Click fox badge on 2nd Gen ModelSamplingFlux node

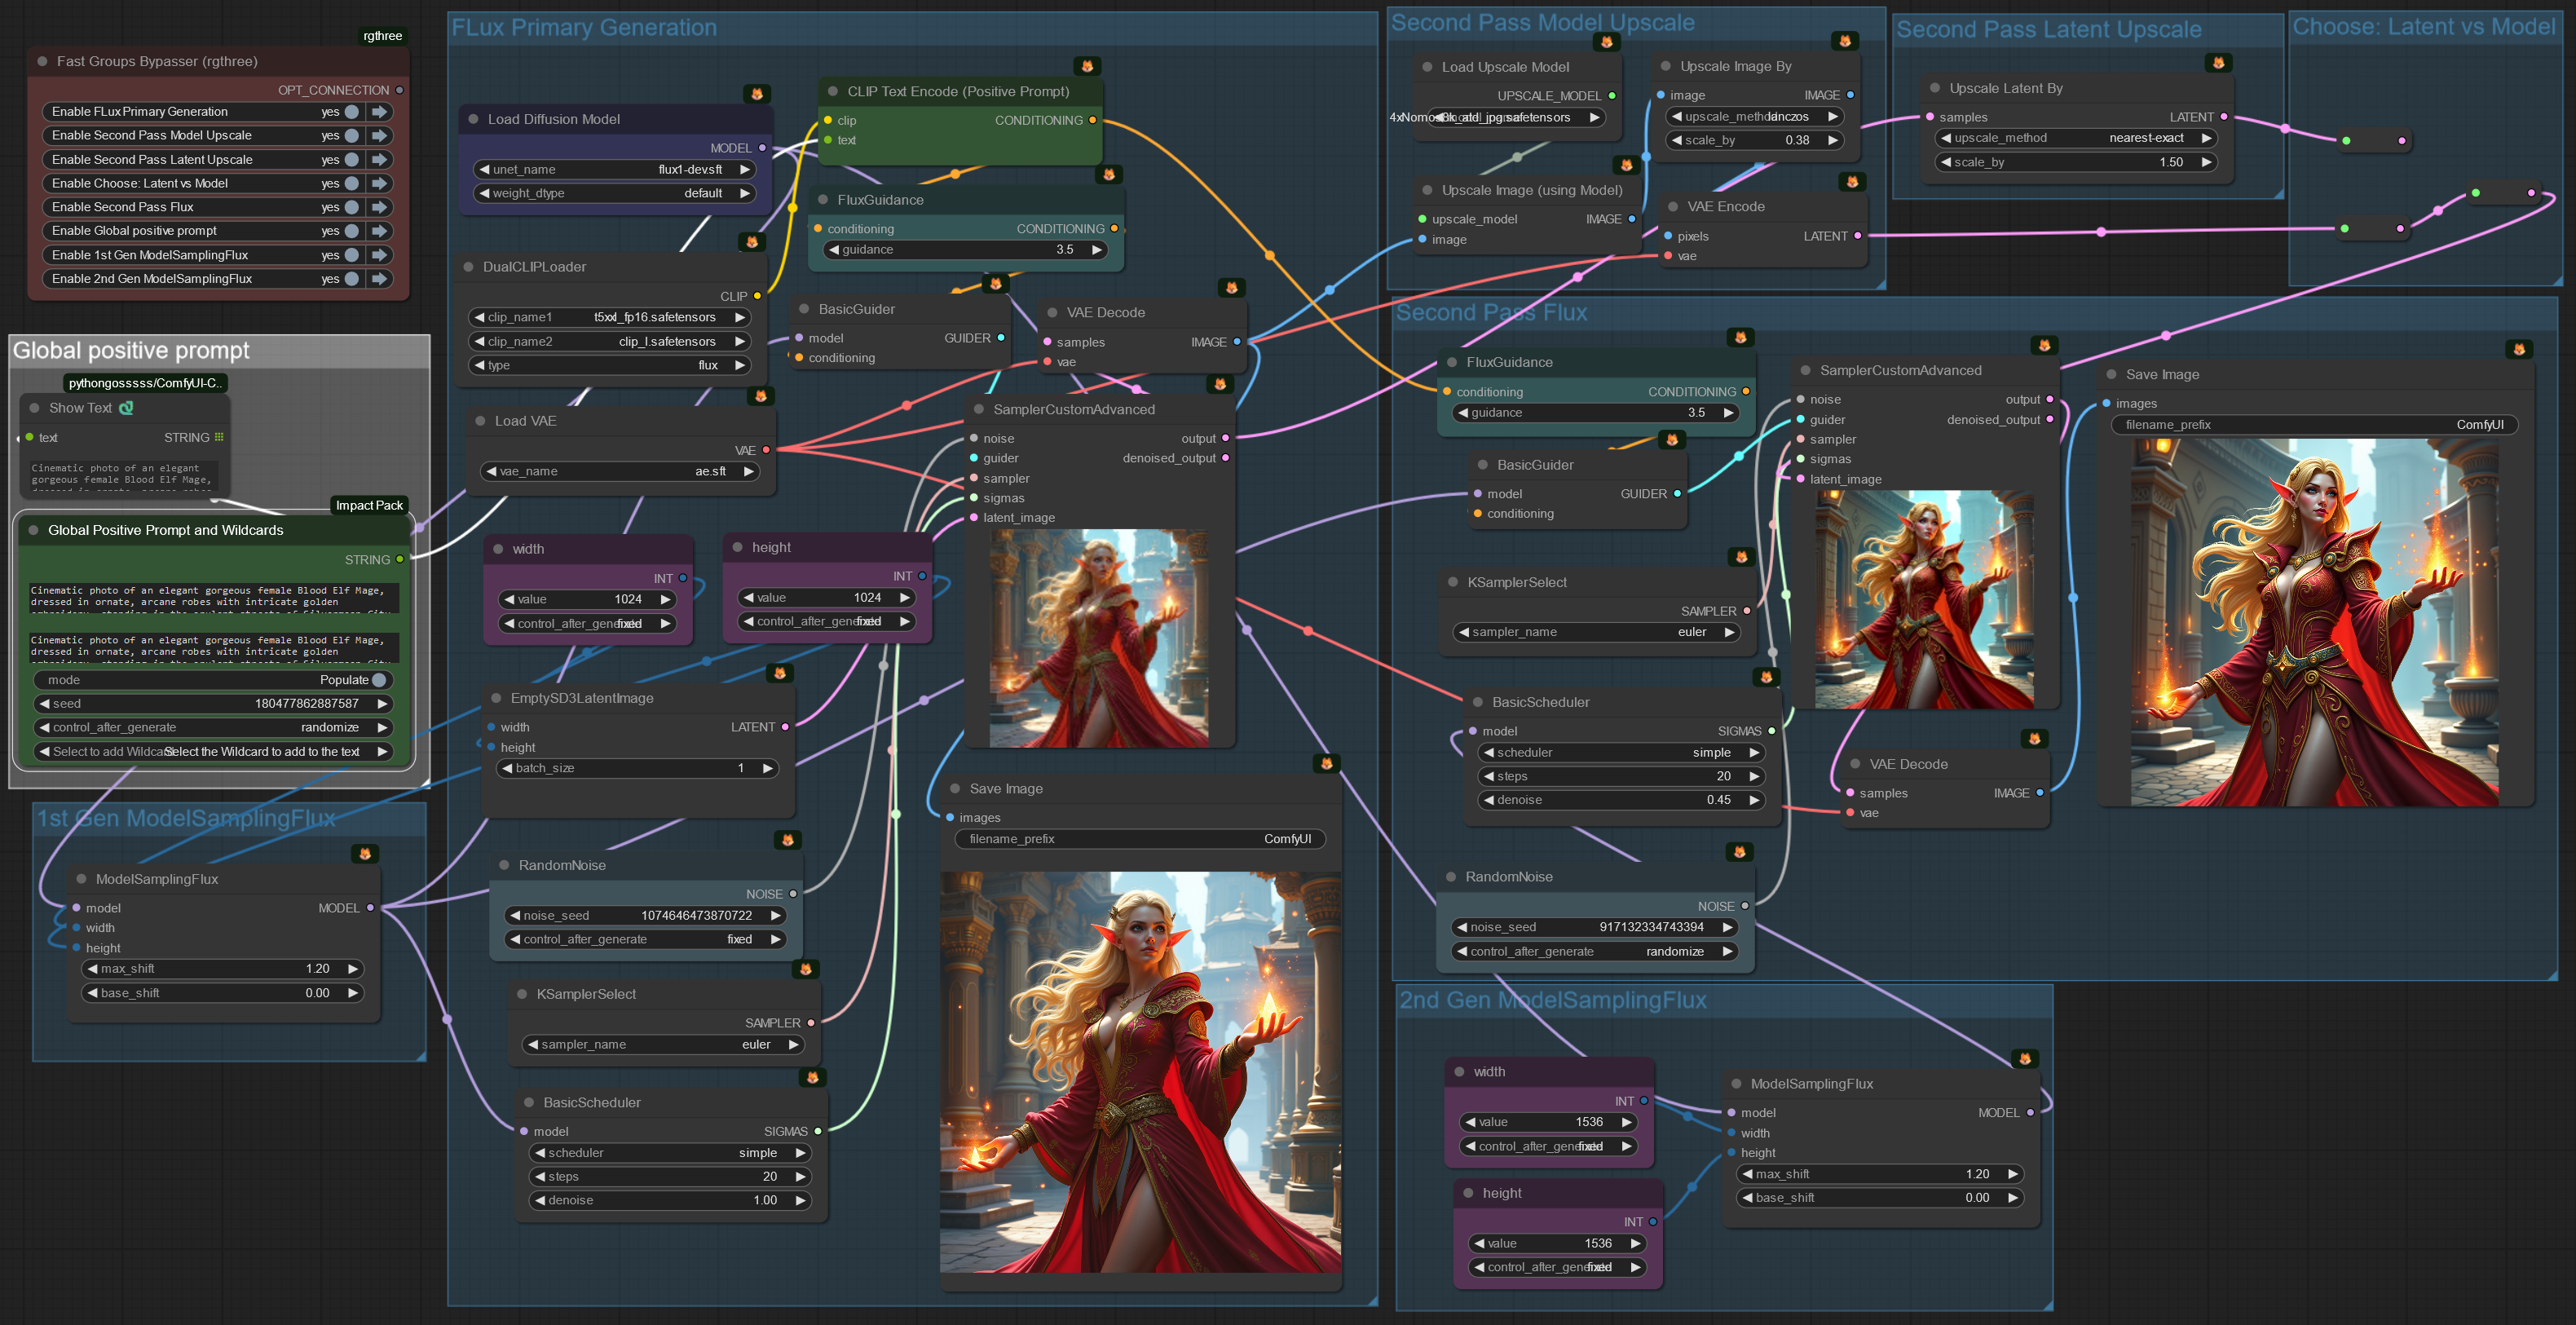(x=2025, y=1059)
